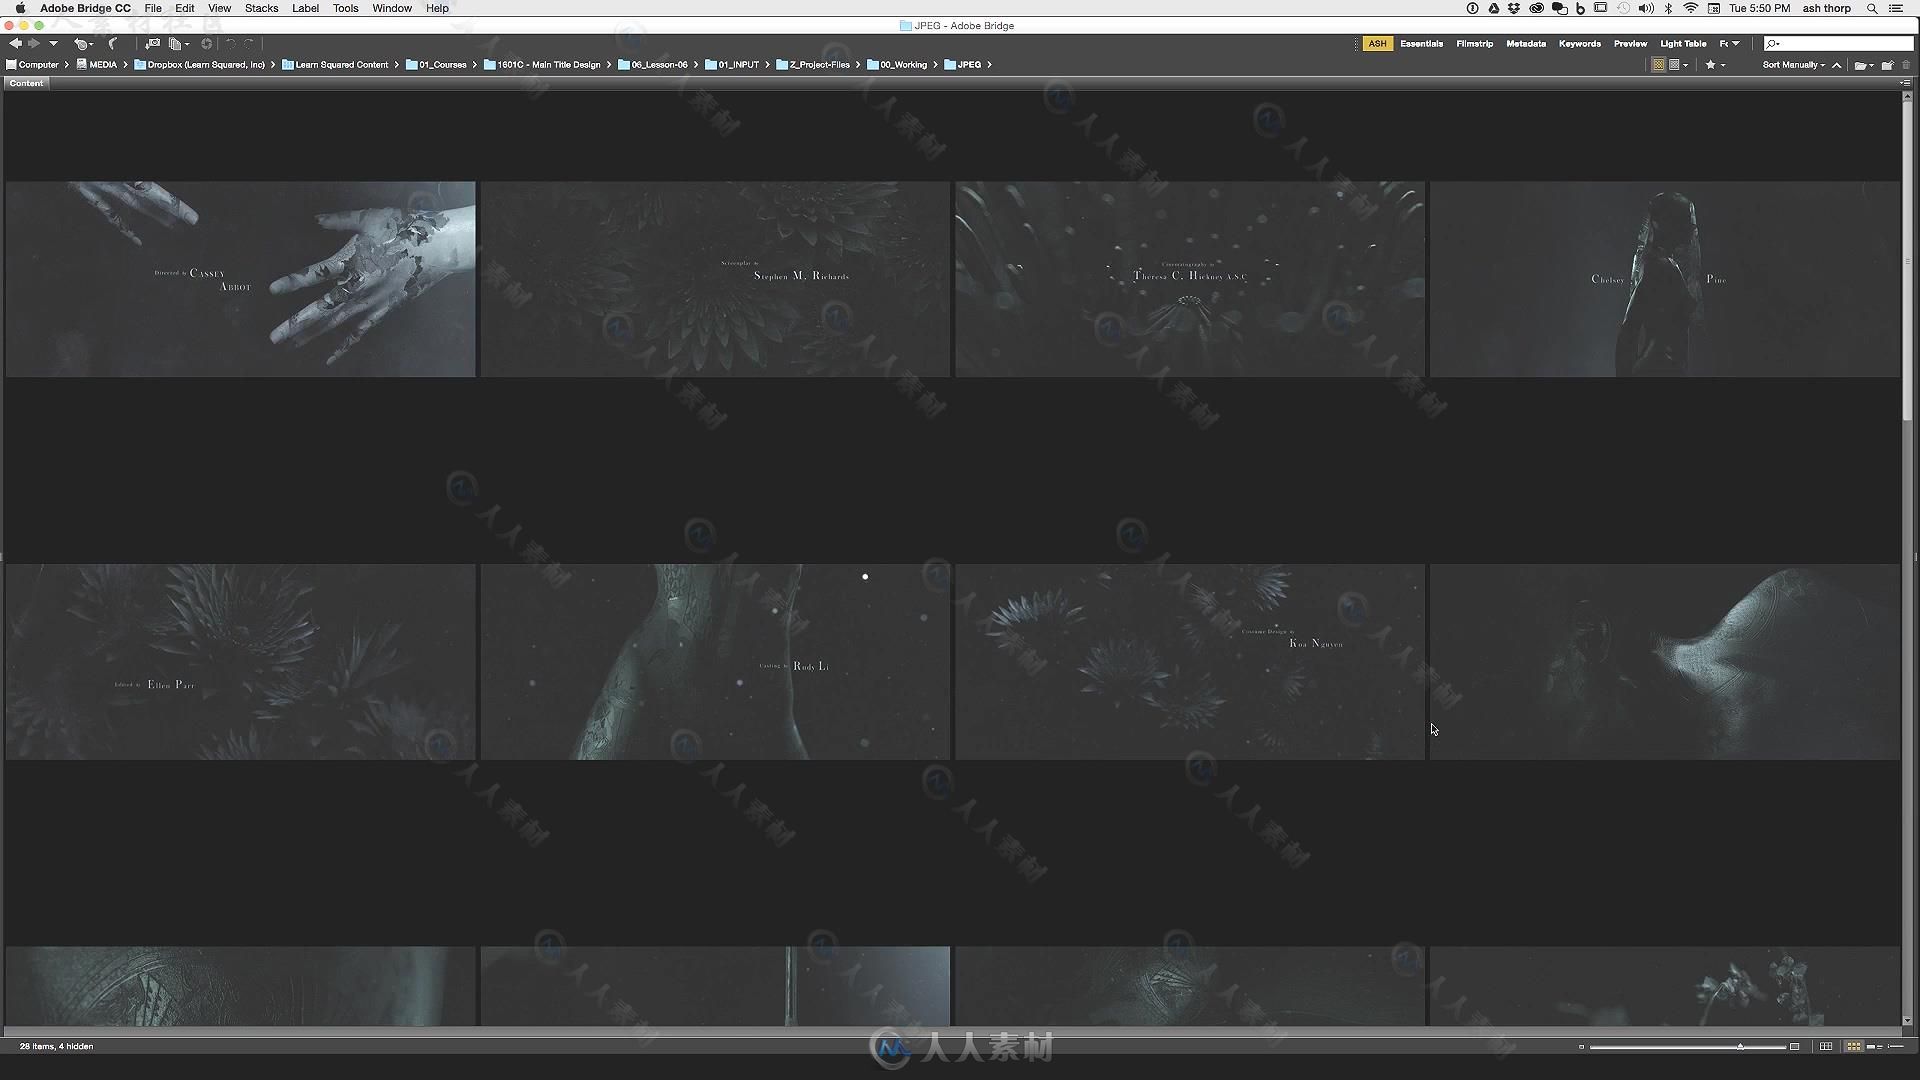
Task: Switch to the Essentials workspace
Action: point(1421,44)
